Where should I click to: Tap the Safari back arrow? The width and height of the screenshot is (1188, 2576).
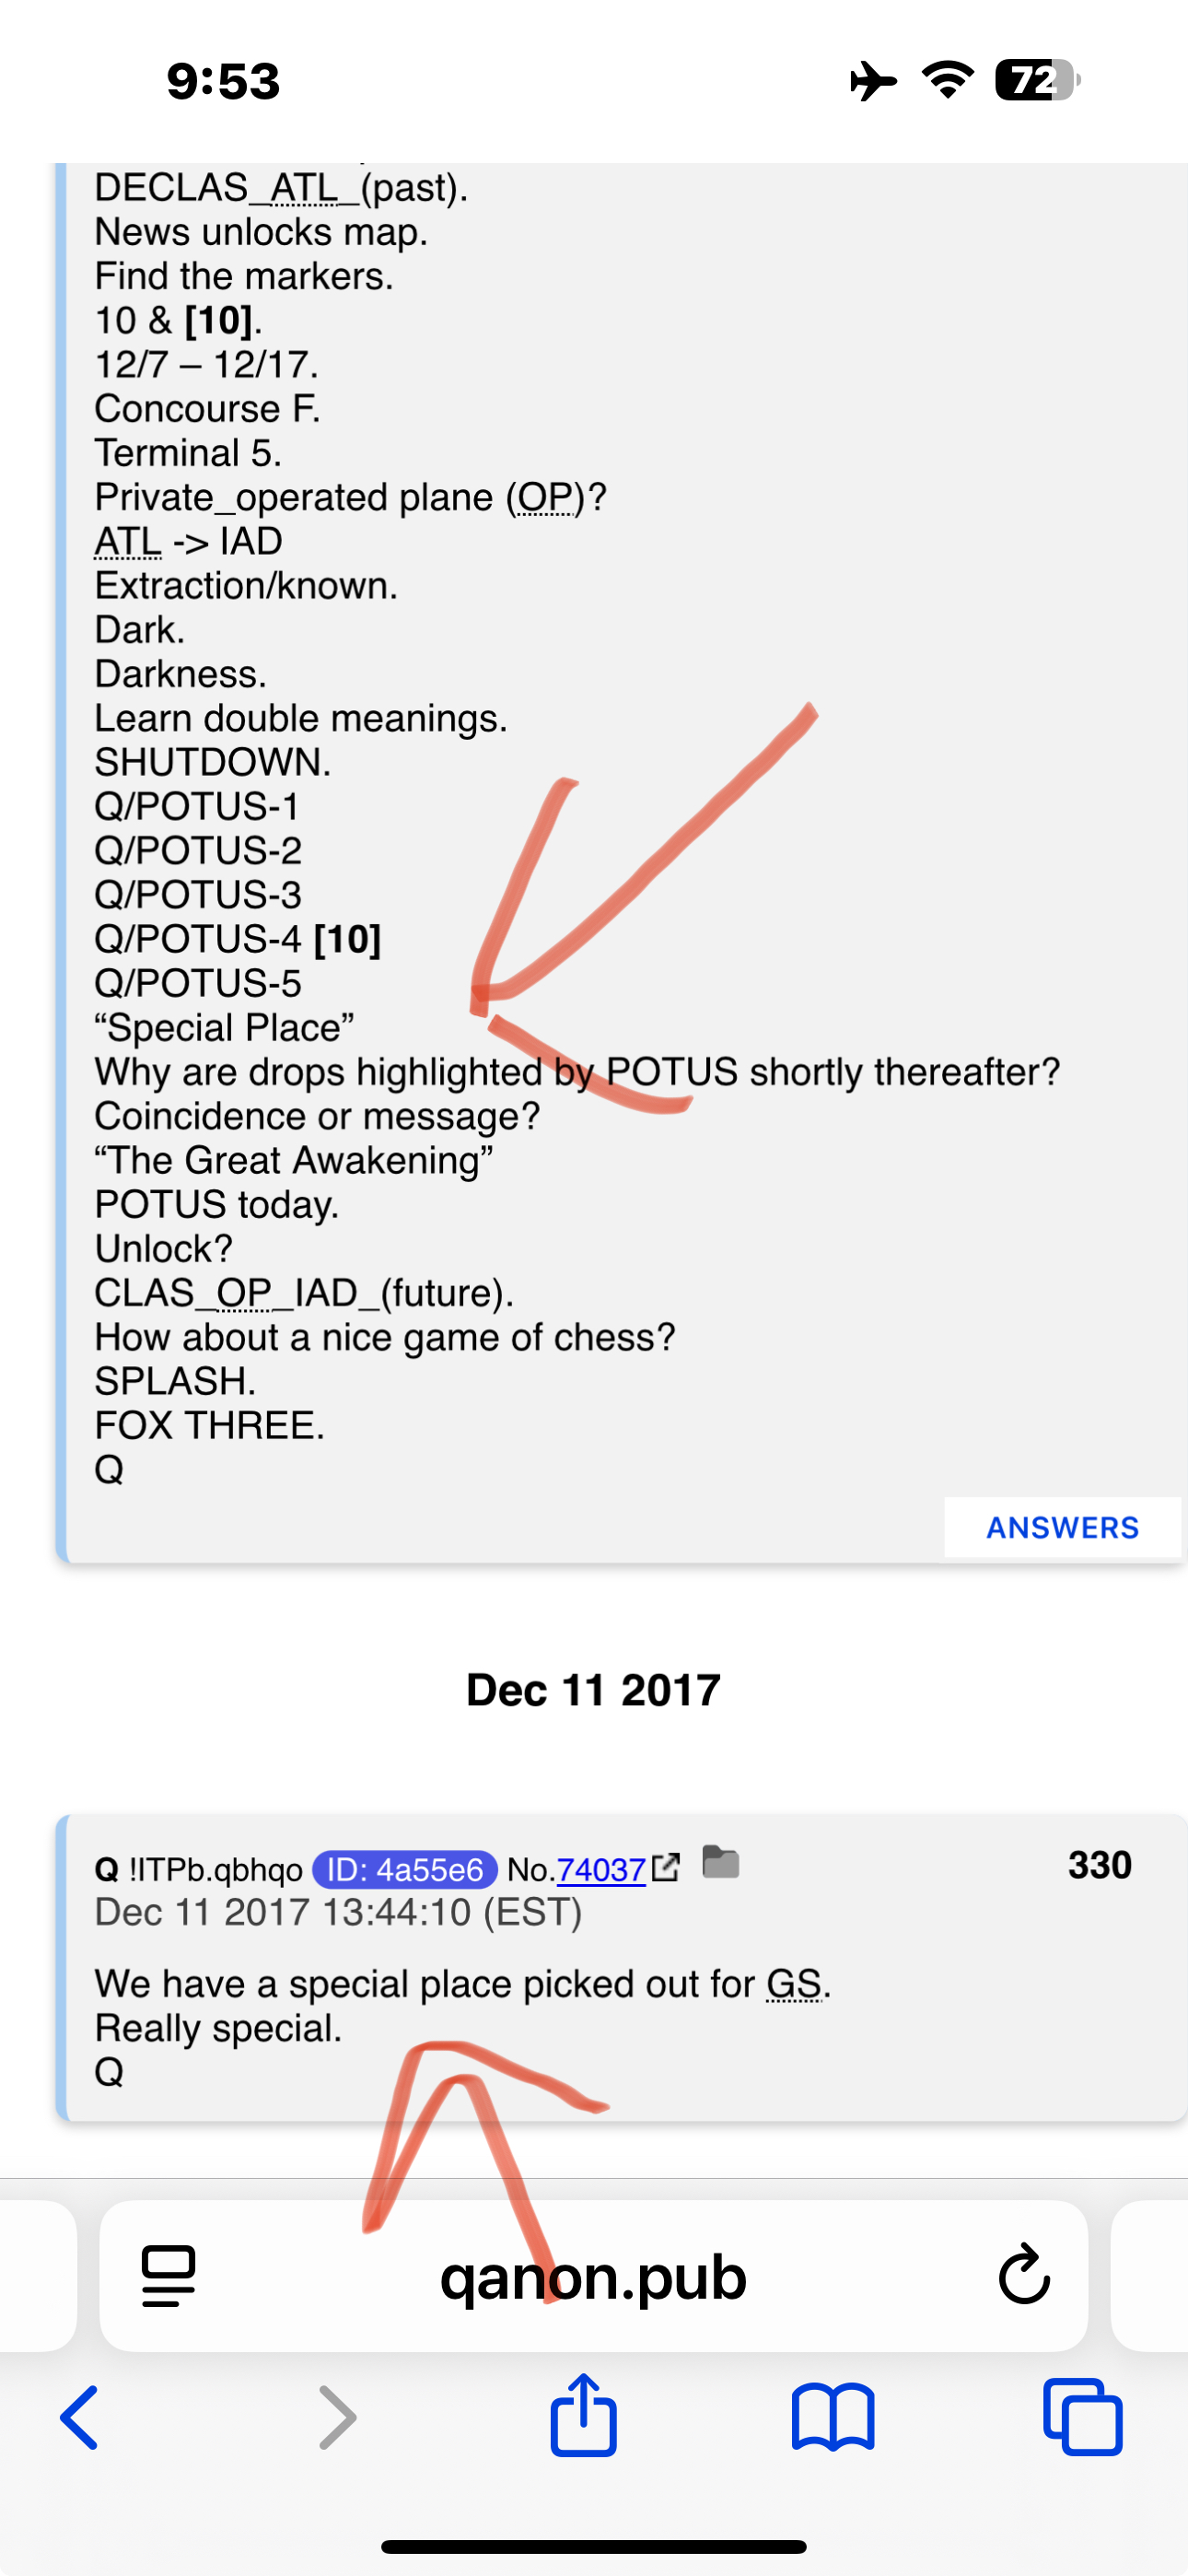point(80,2417)
